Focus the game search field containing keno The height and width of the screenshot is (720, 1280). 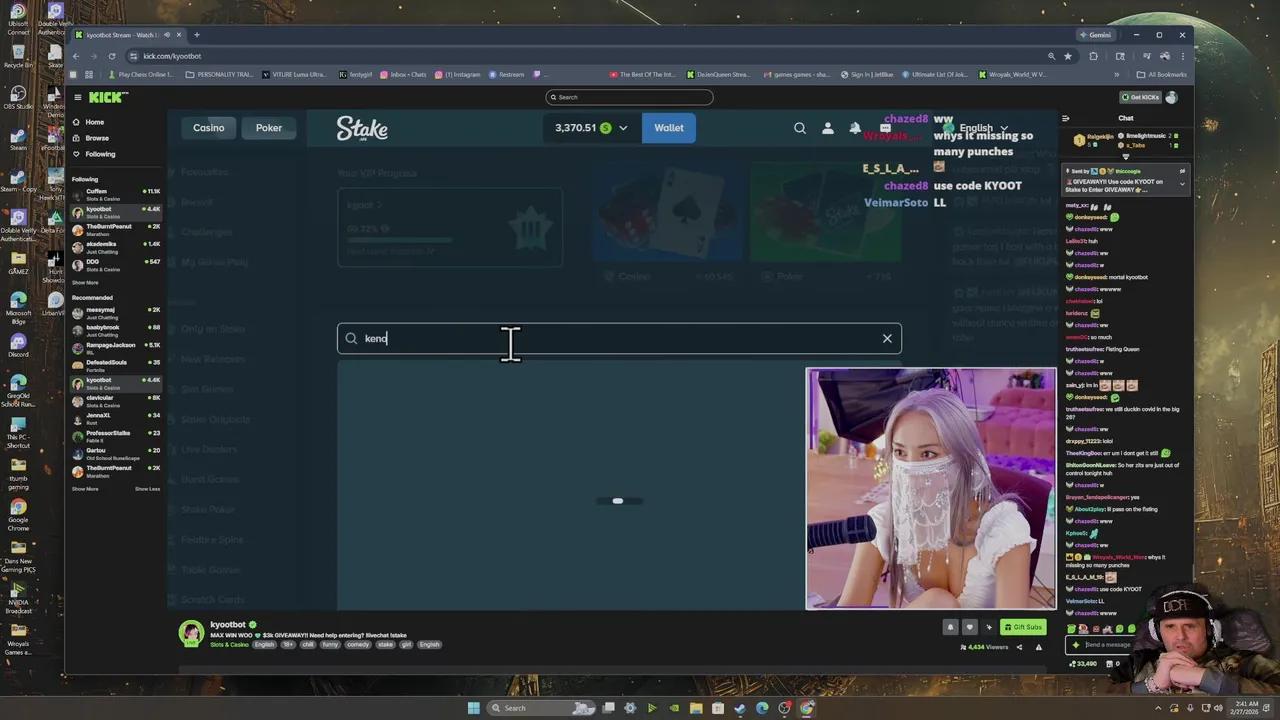click(x=619, y=338)
